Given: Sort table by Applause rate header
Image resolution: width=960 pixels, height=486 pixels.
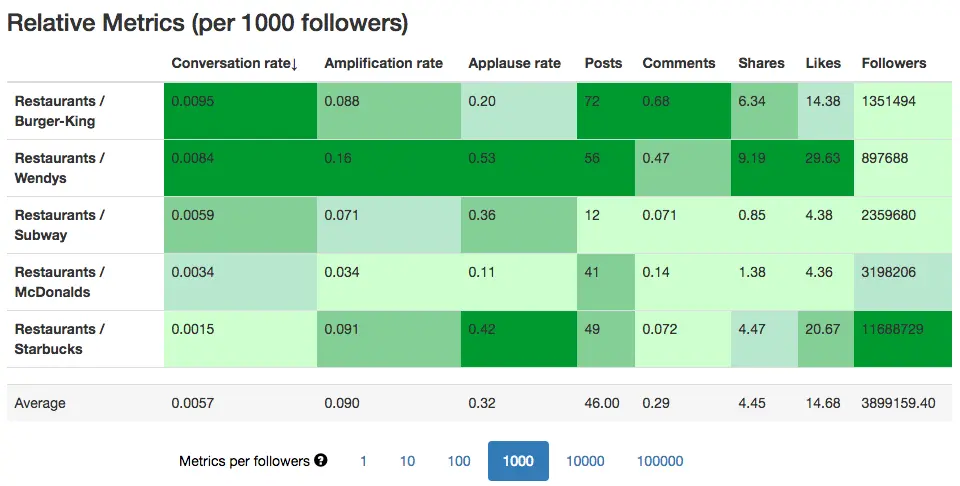Looking at the screenshot, I should 514,63.
